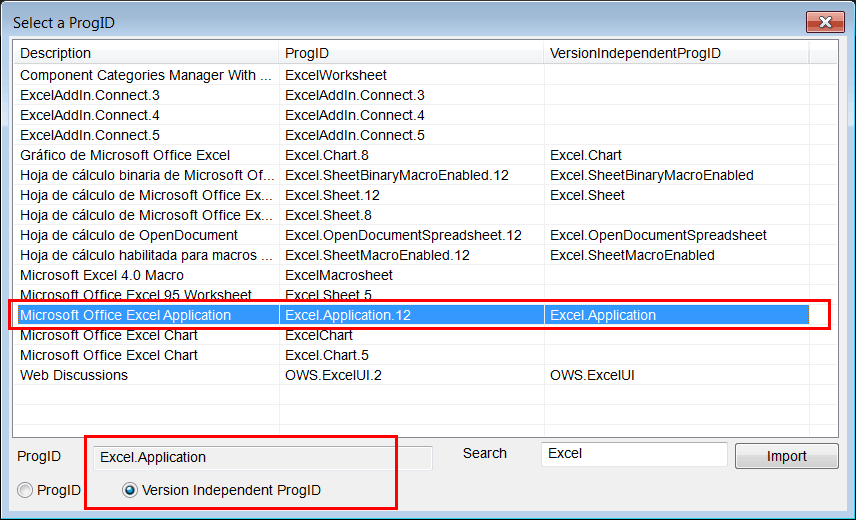This screenshot has width=856, height=520.
Task: Click the ExcelChart ProgID cell
Action: click(x=411, y=335)
